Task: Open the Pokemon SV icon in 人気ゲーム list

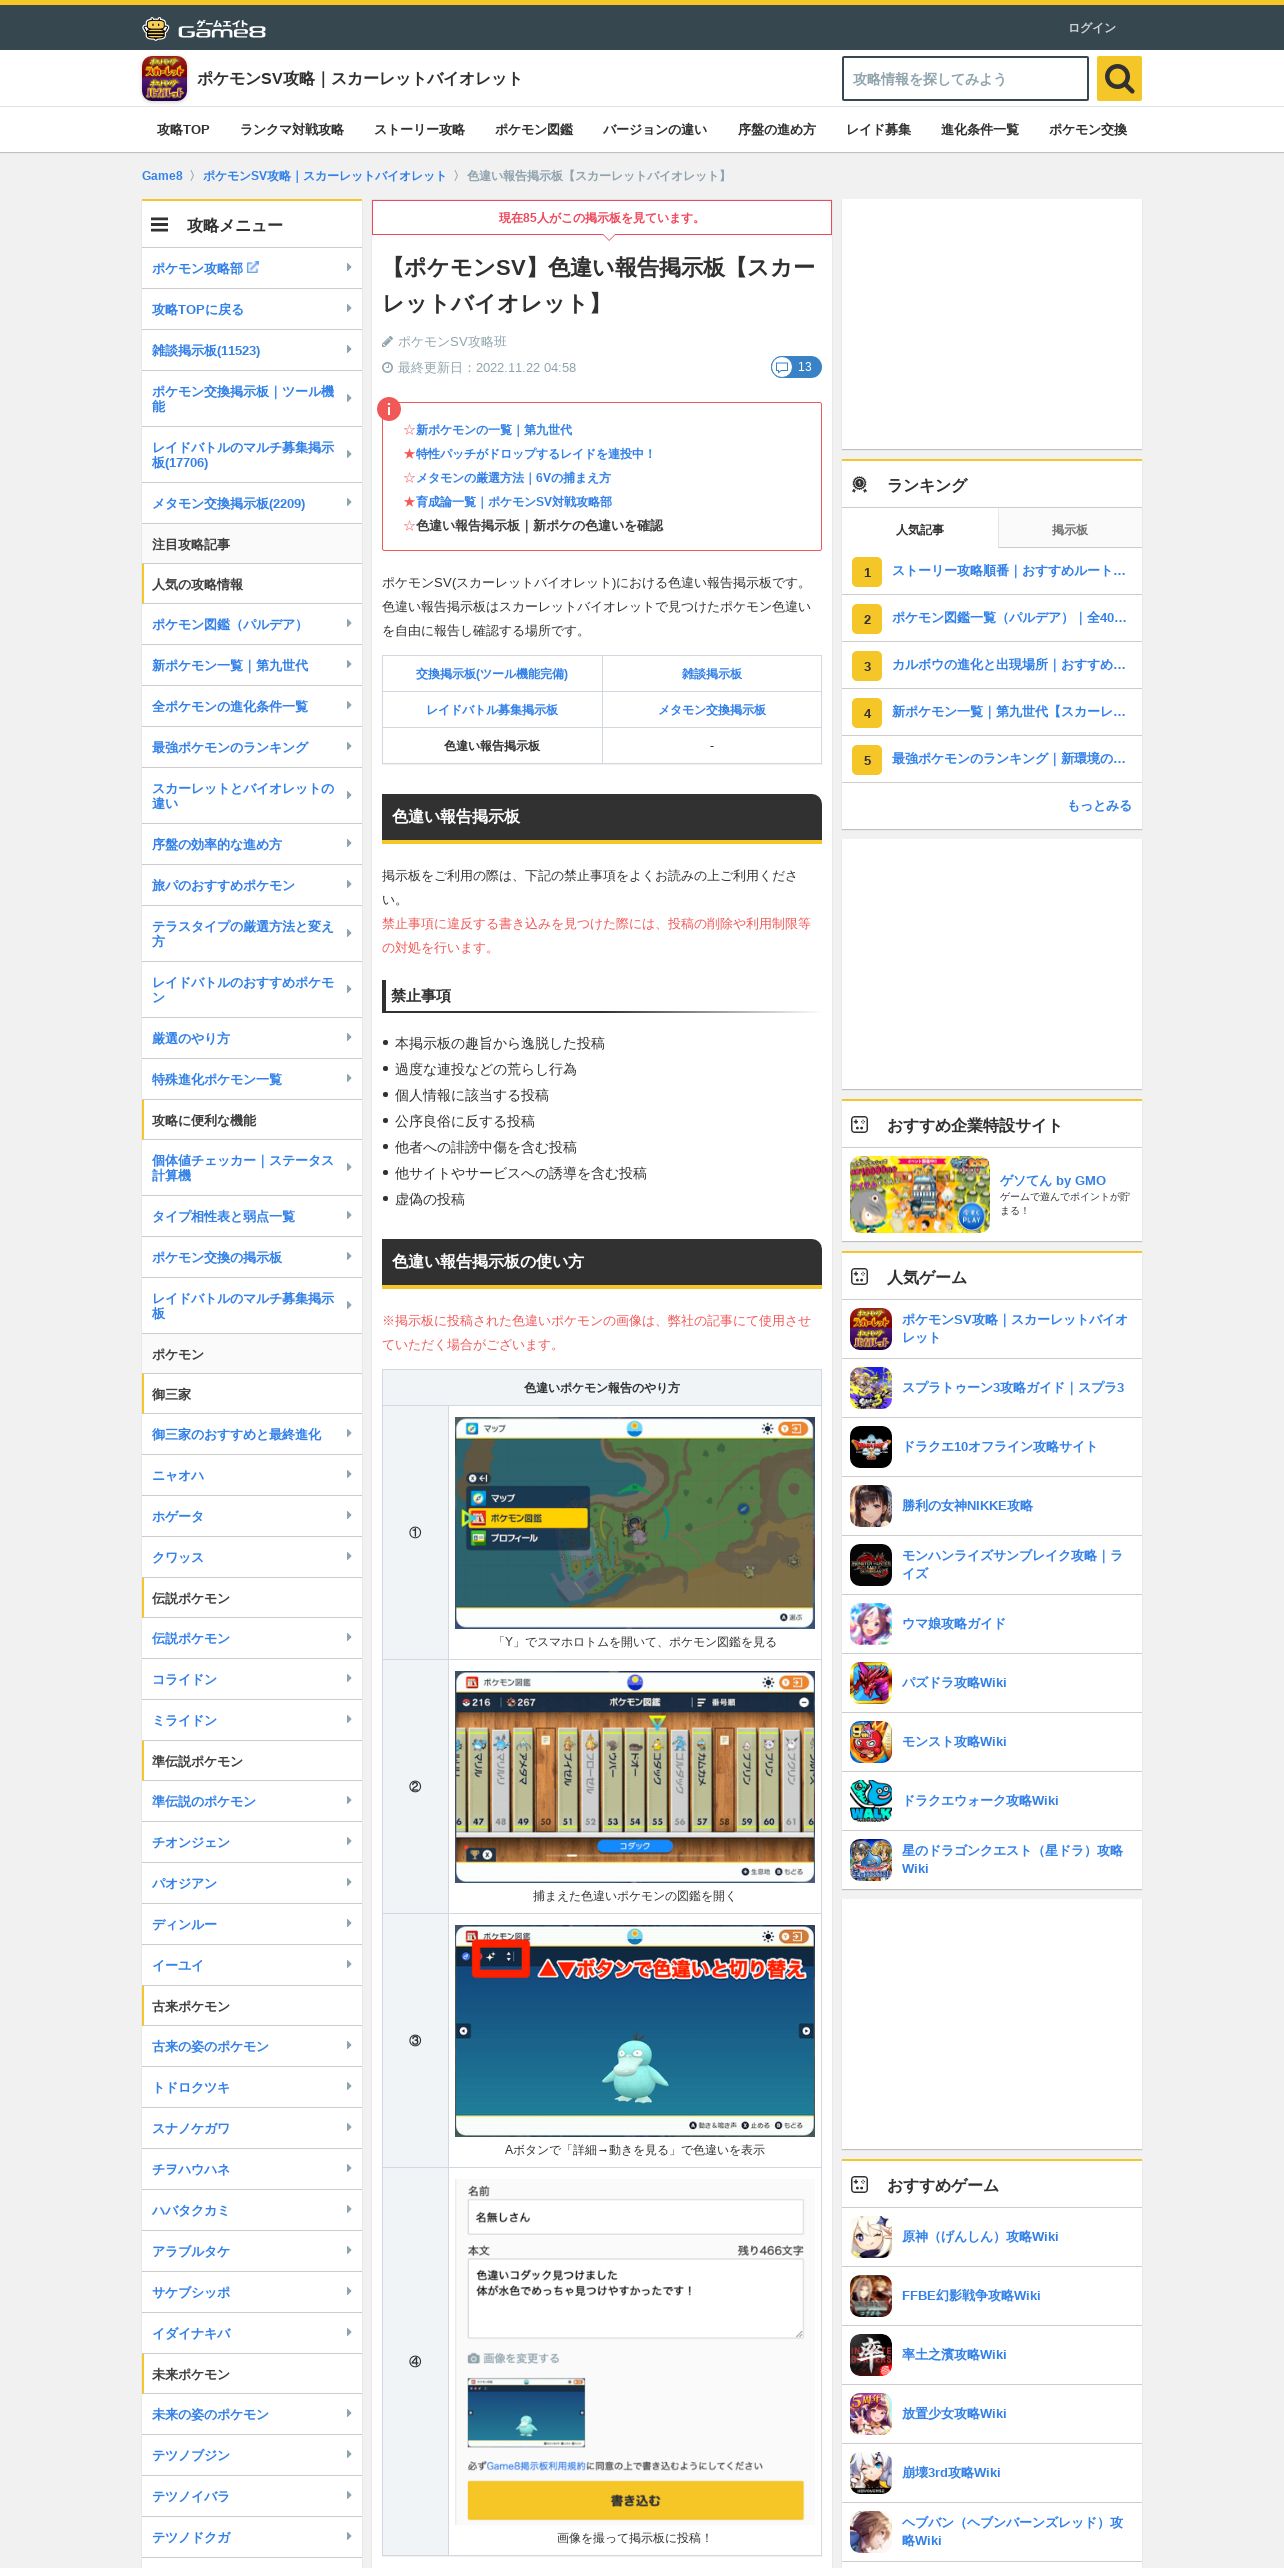Action: [871, 1329]
